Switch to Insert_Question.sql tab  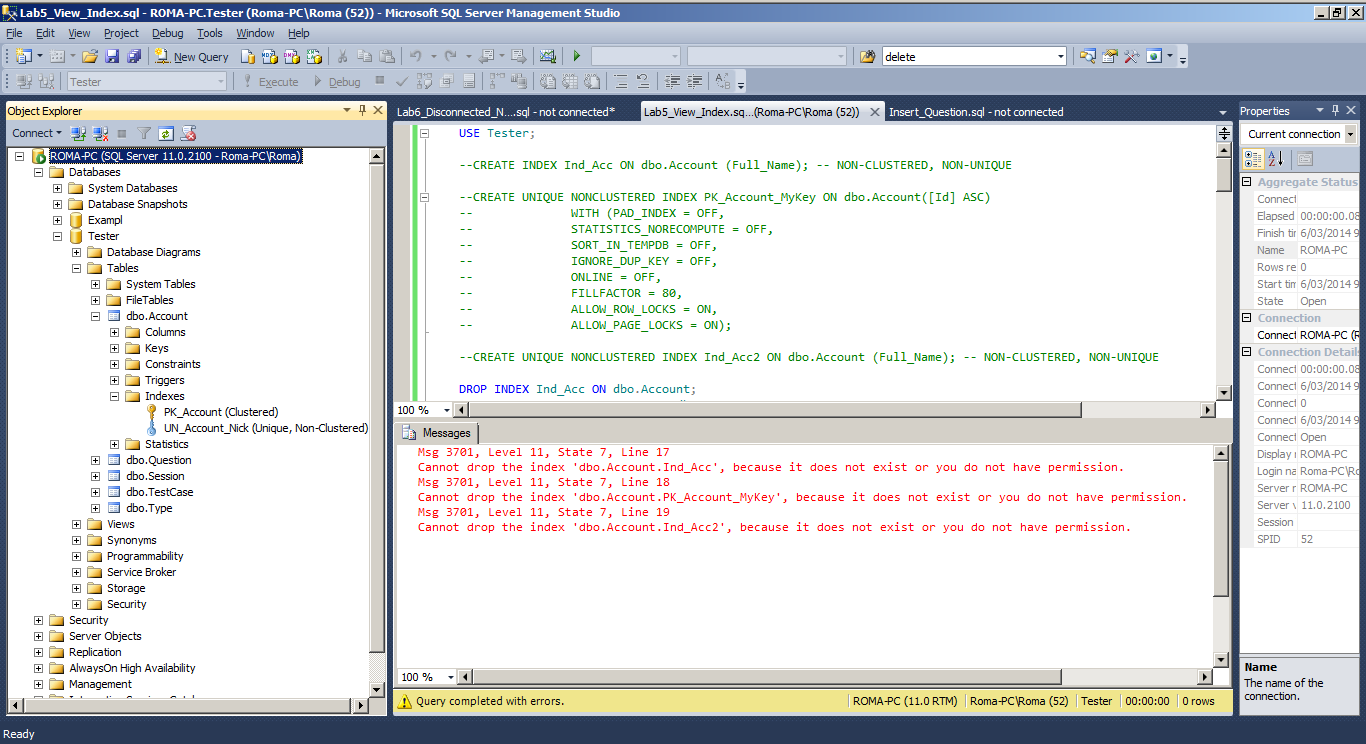(x=976, y=112)
